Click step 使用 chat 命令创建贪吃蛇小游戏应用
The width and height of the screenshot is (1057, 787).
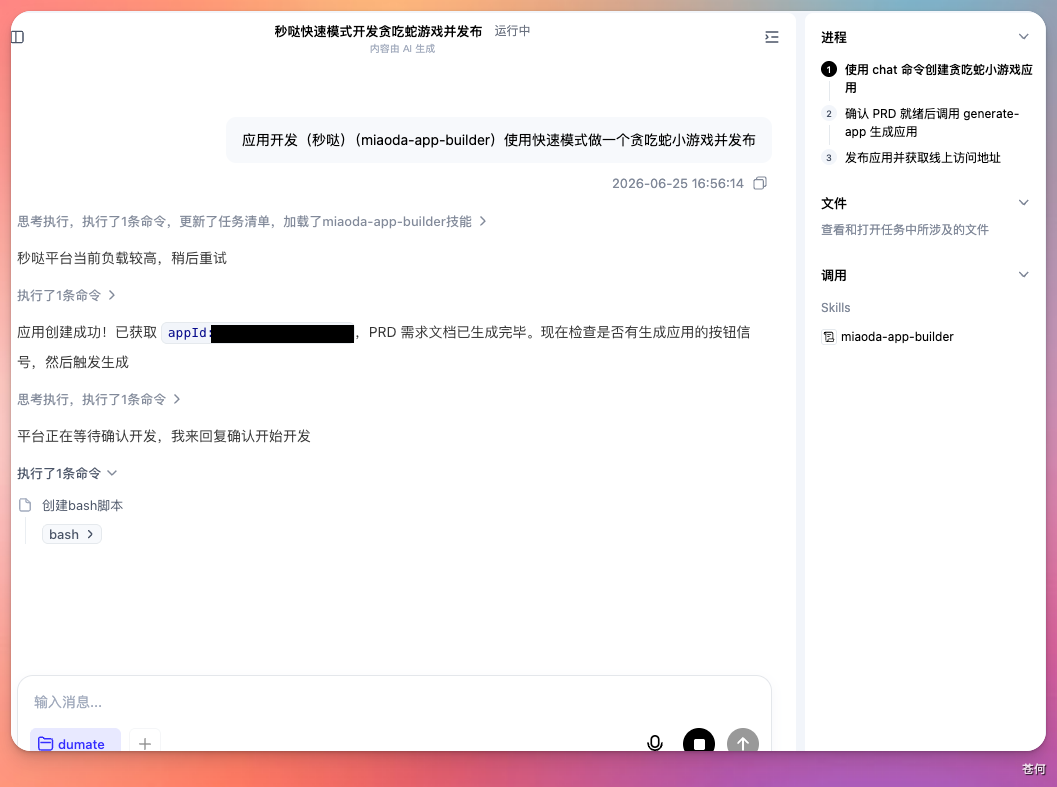click(938, 78)
